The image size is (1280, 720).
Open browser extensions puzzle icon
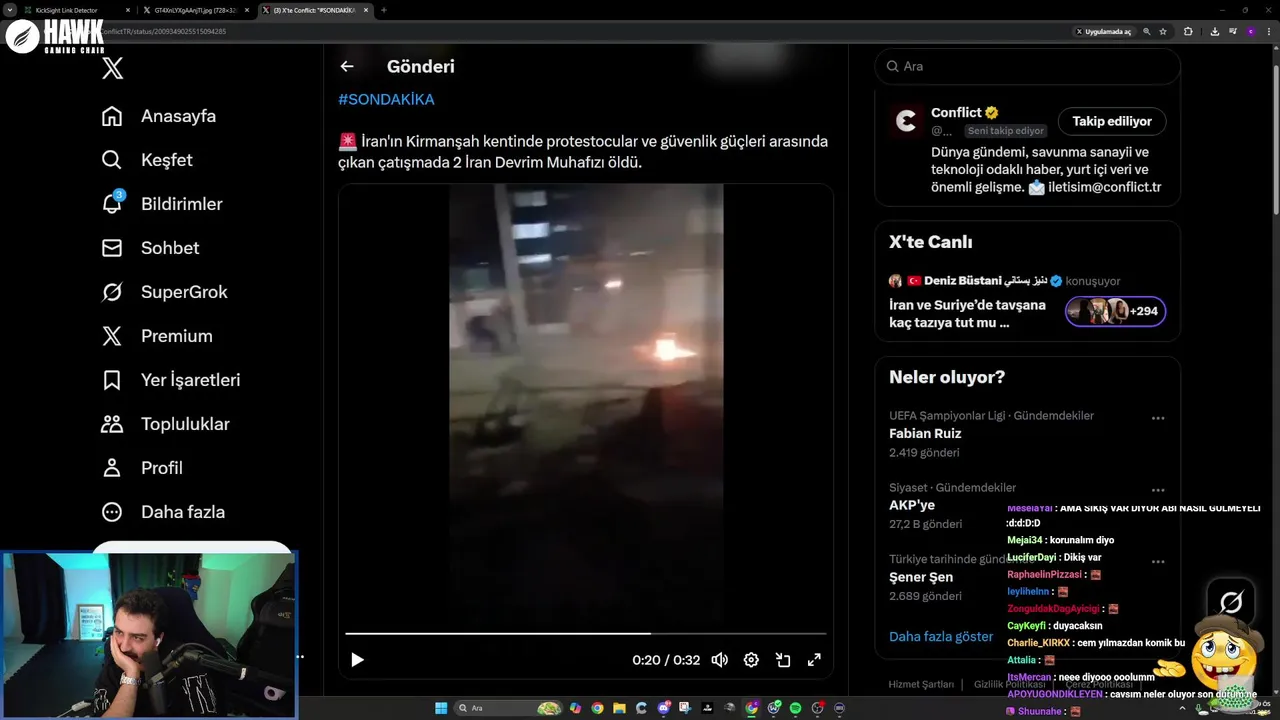pos(1188,32)
